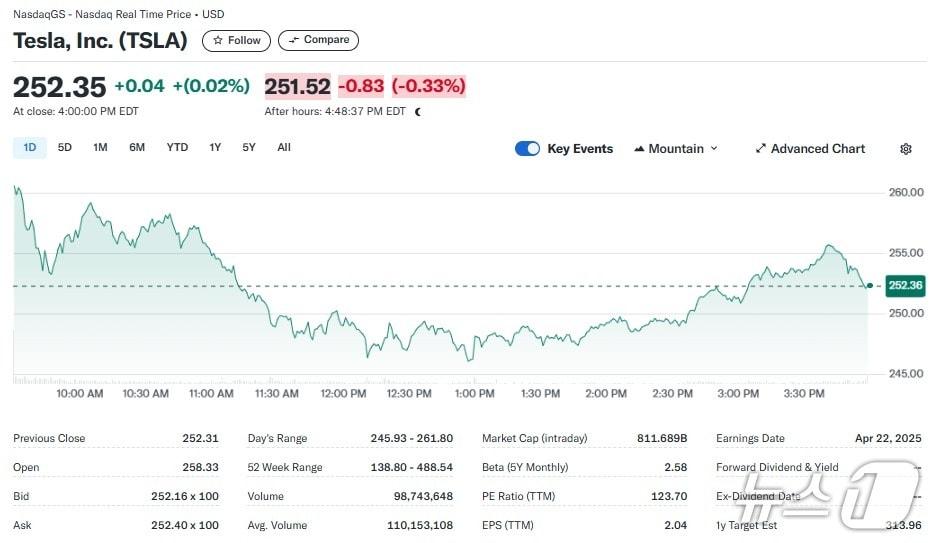Switch chart to the 1Y range
933x543 pixels.
point(215,148)
